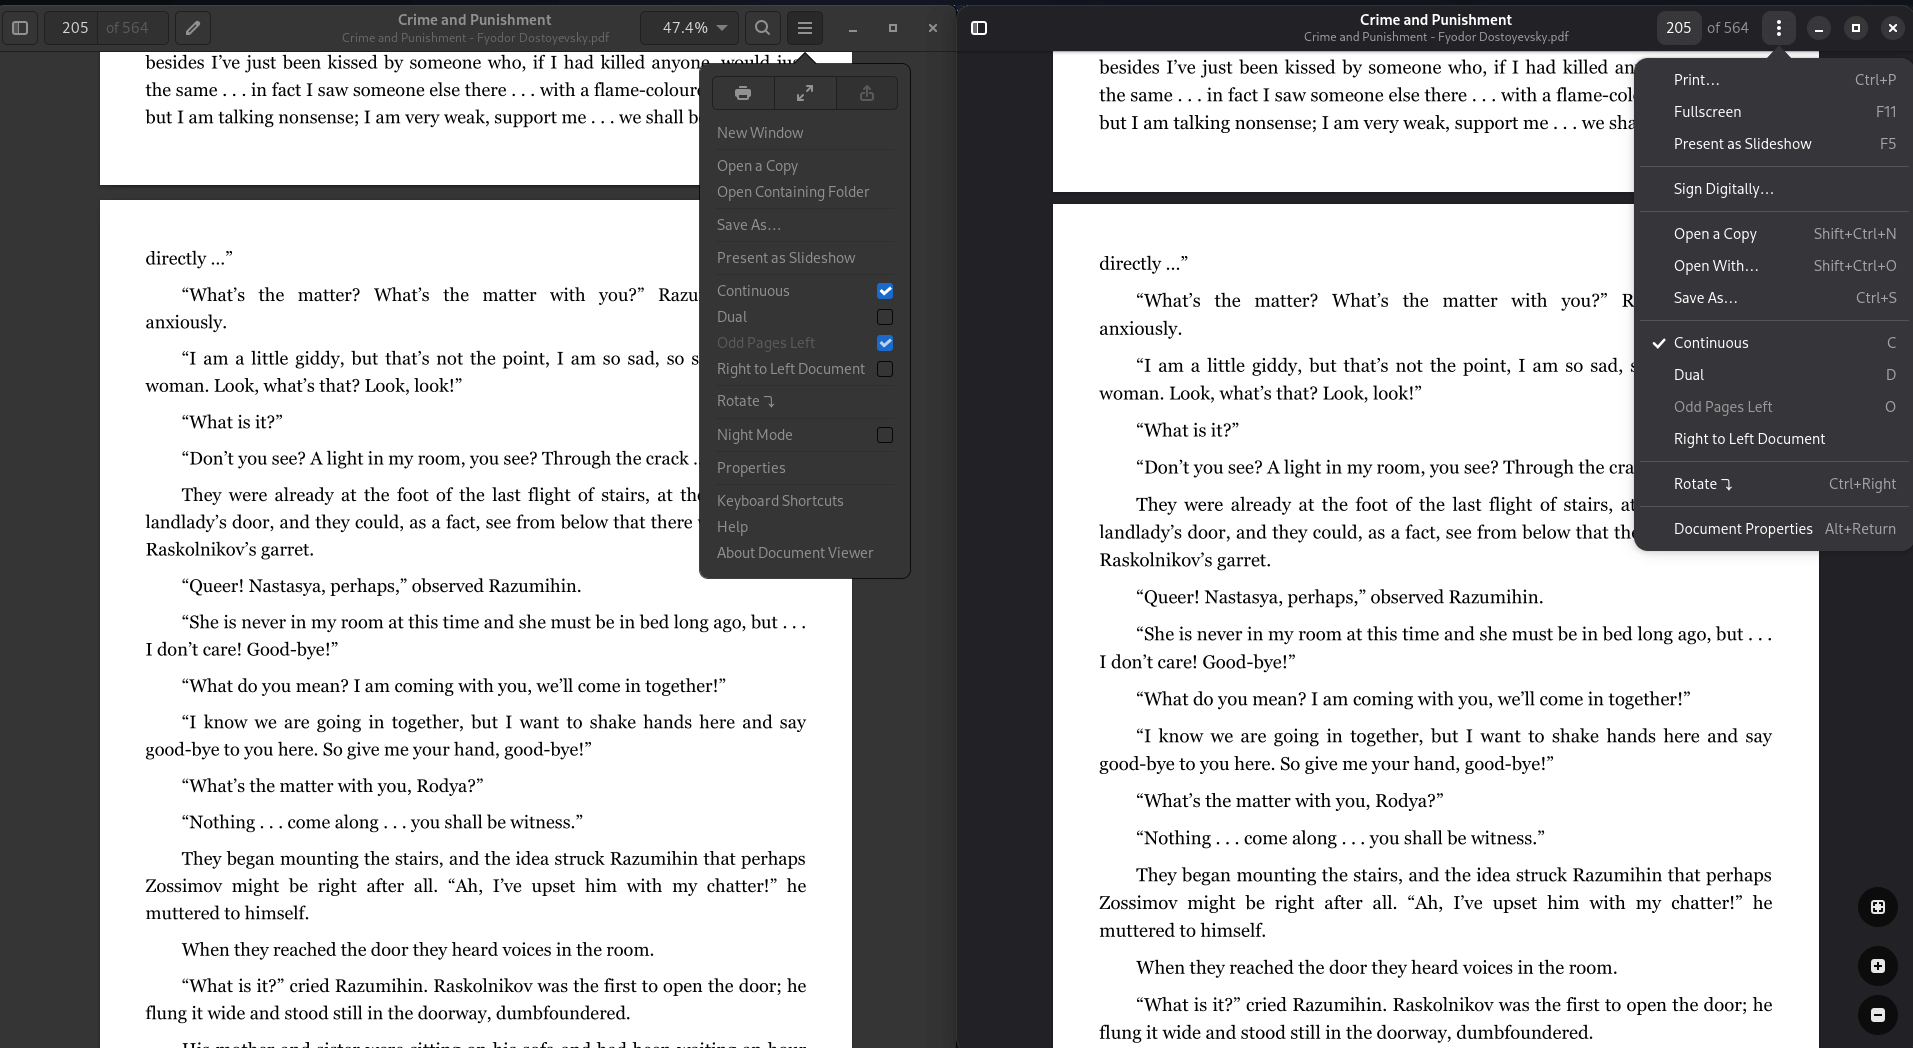Click the fit-page icon above the zoom buttons

tap(1876, 907)
